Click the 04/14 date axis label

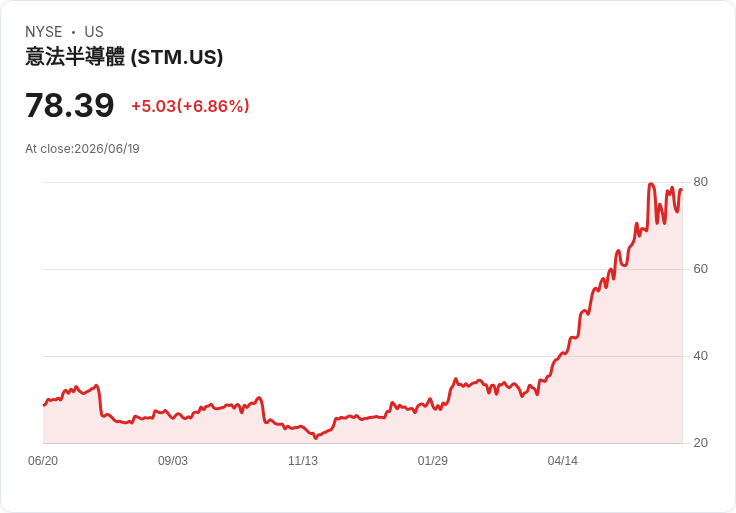pyautogui.click(x=562, y=461)
